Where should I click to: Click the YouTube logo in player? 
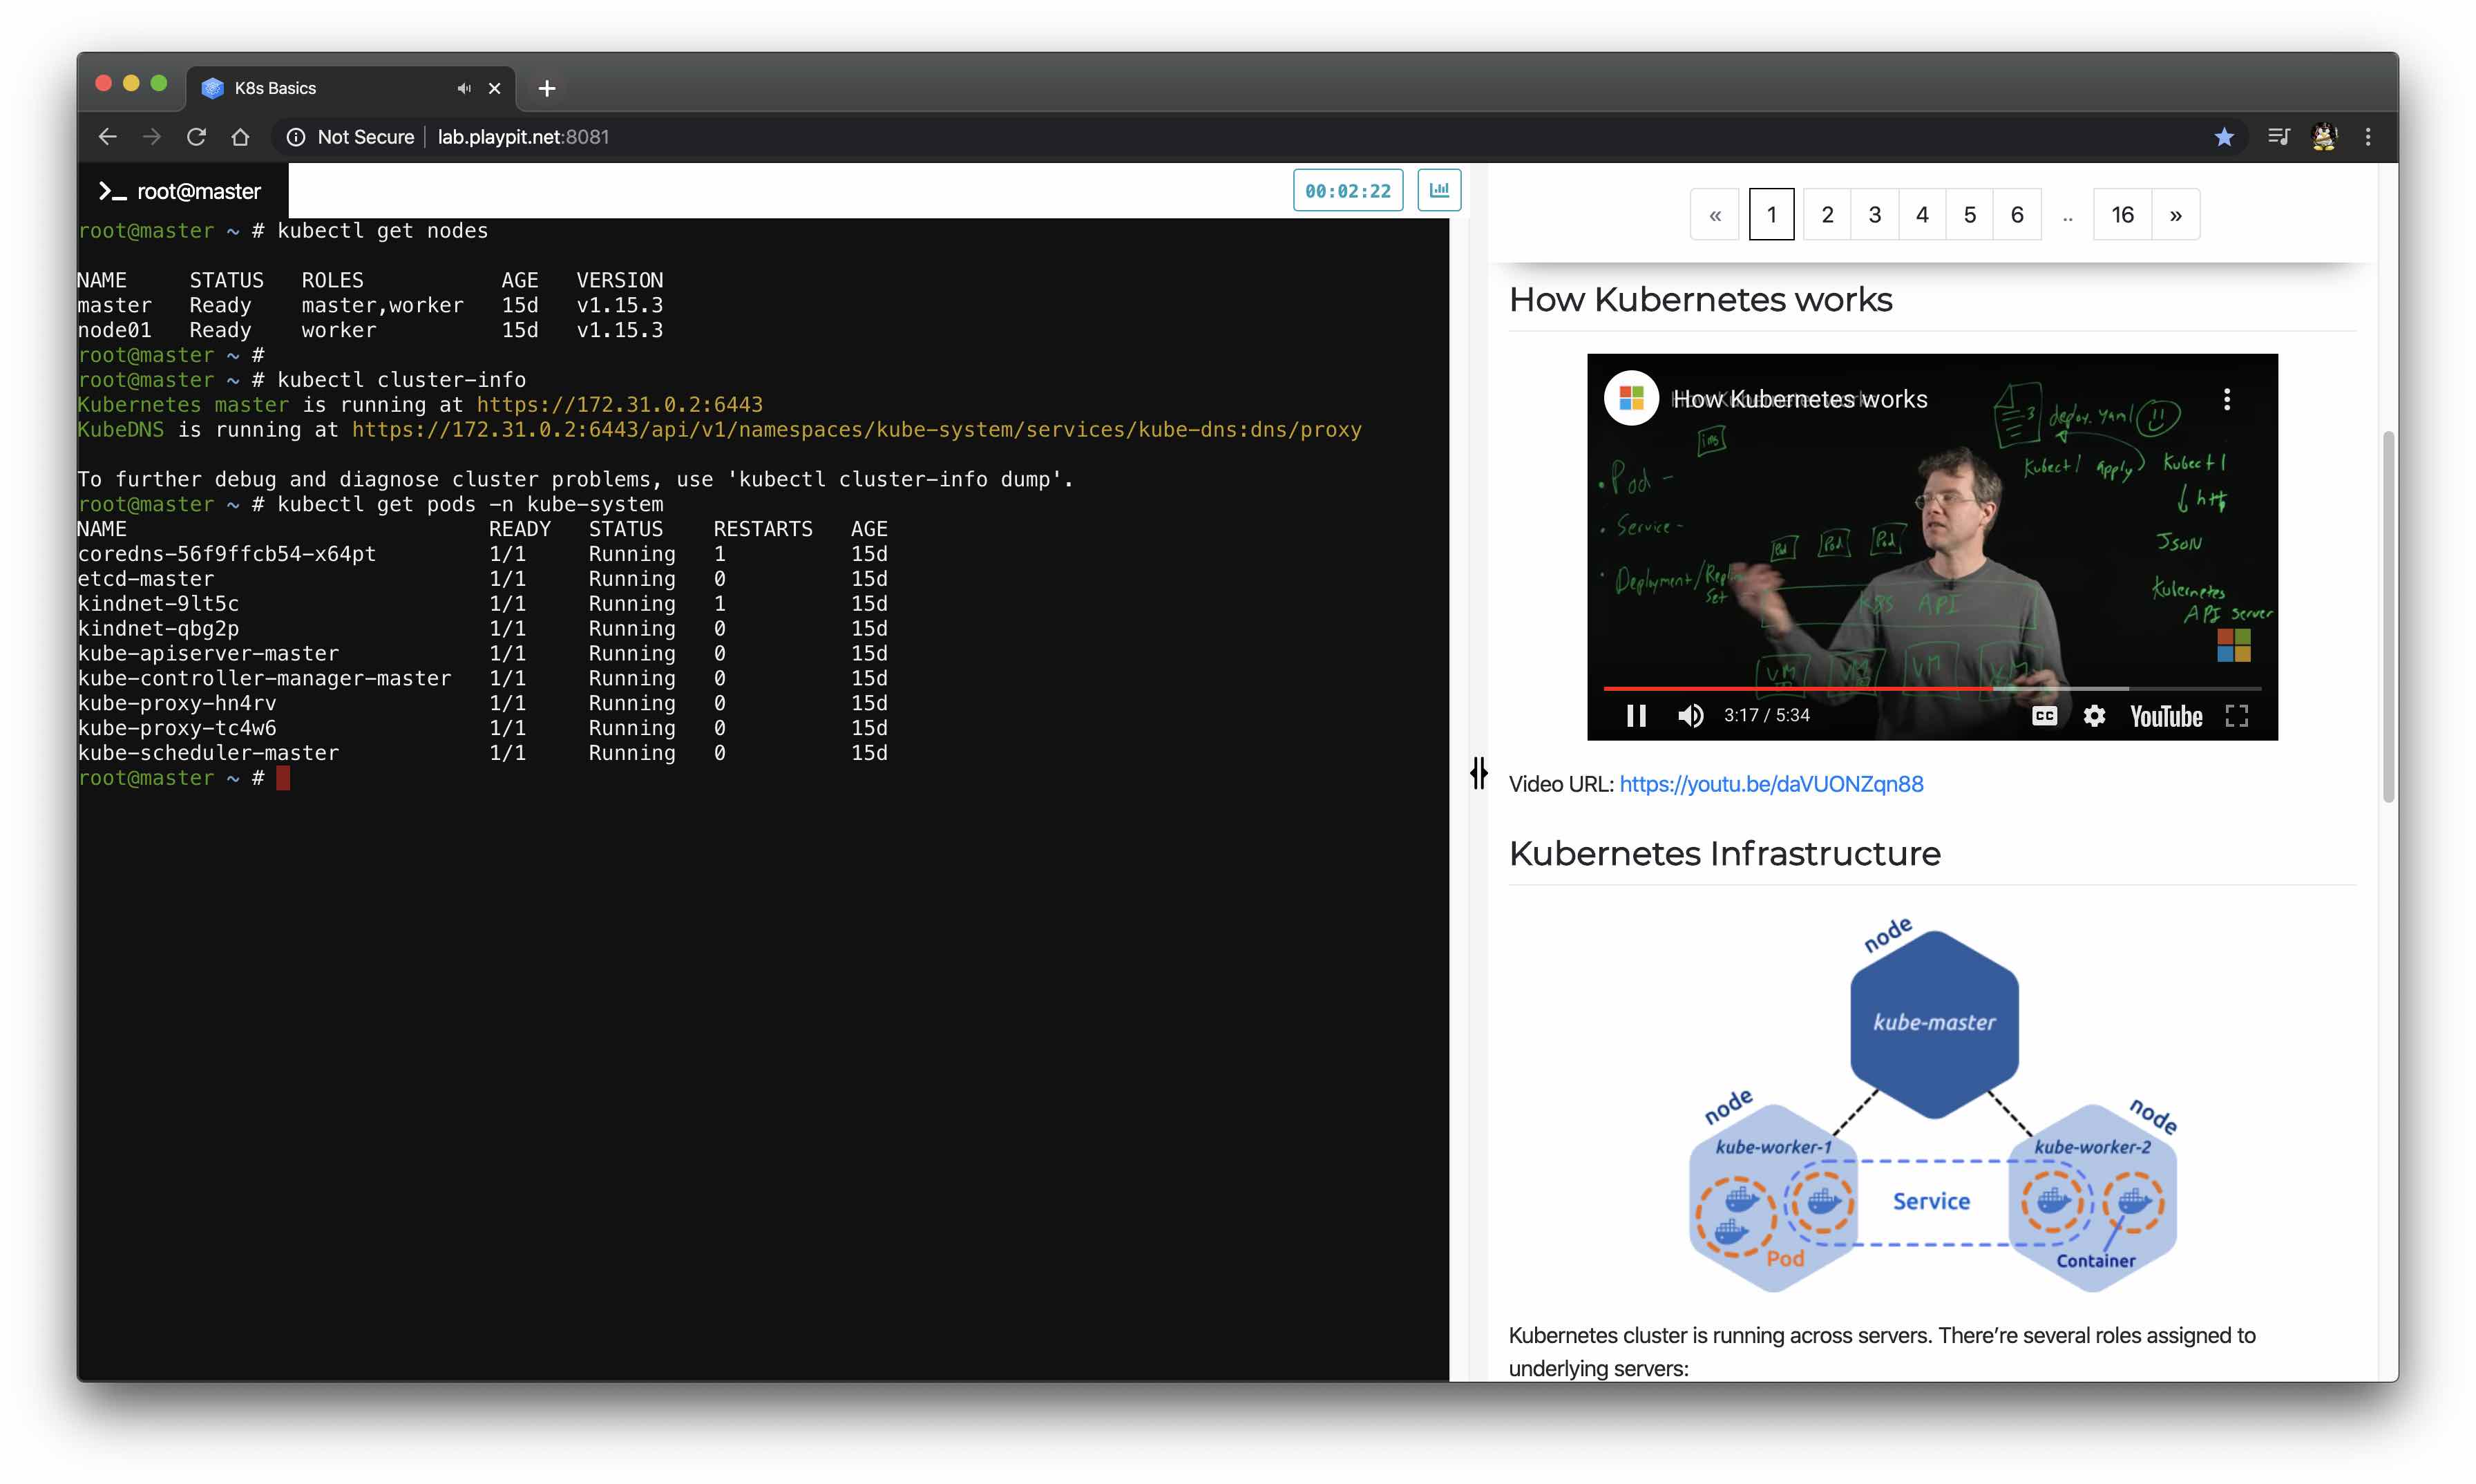(x=2166, y=716)
